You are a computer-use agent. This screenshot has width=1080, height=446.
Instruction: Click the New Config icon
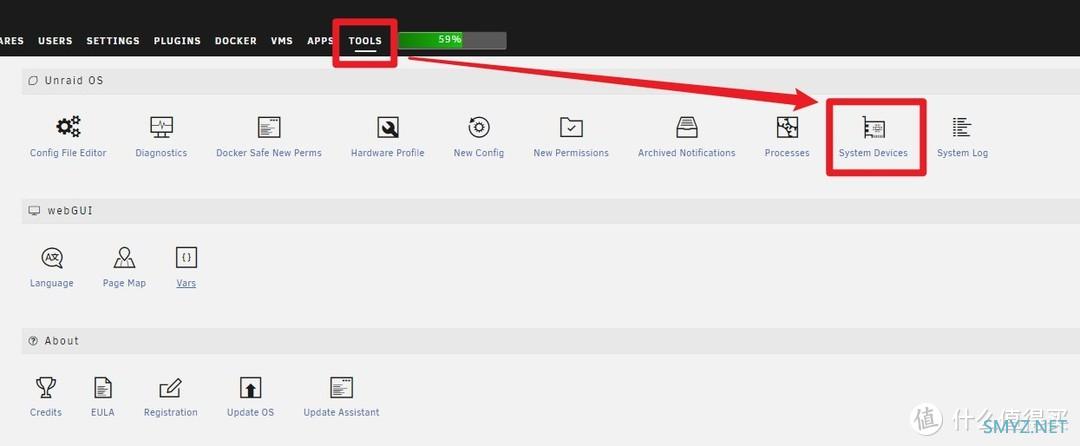(x=478, y=128)
